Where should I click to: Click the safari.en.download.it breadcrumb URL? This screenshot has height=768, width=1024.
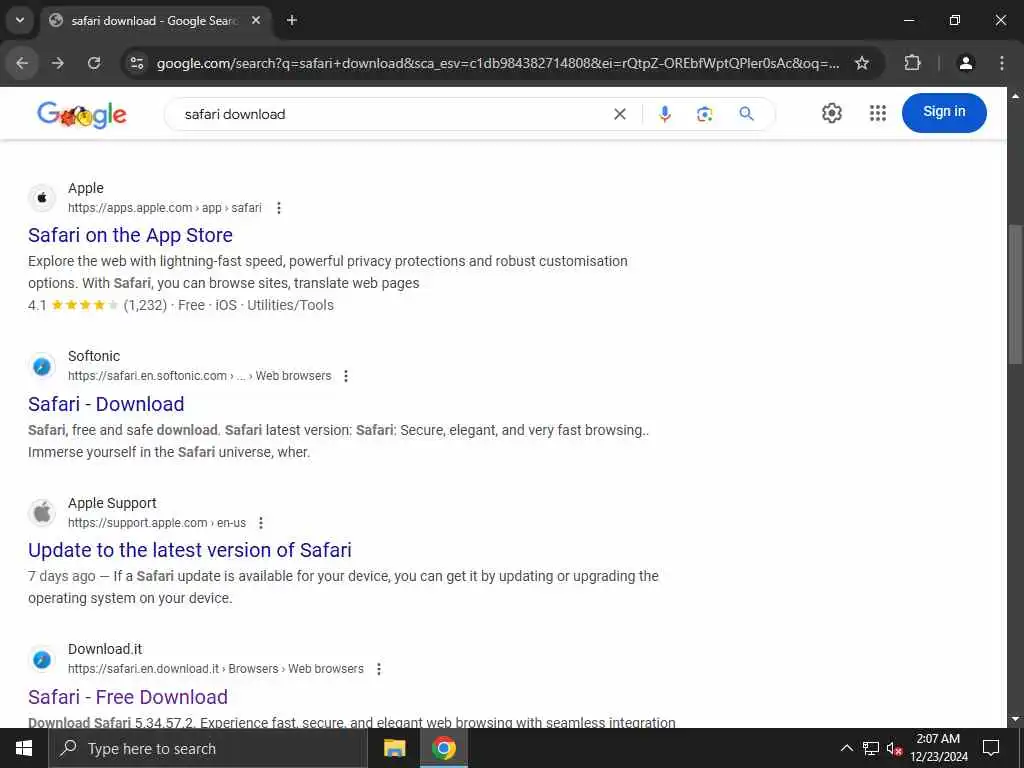pyautogui.click(x=216, y=669)
